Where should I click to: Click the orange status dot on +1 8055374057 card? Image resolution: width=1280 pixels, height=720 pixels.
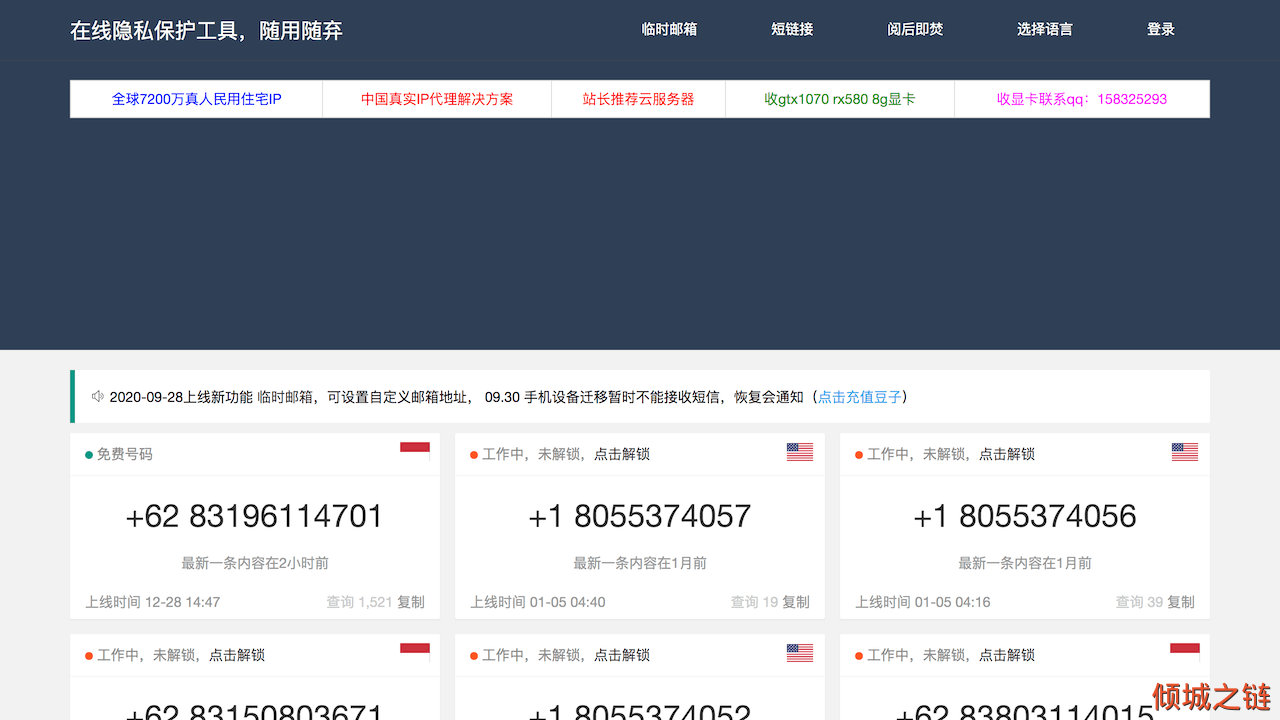point(474,455)
